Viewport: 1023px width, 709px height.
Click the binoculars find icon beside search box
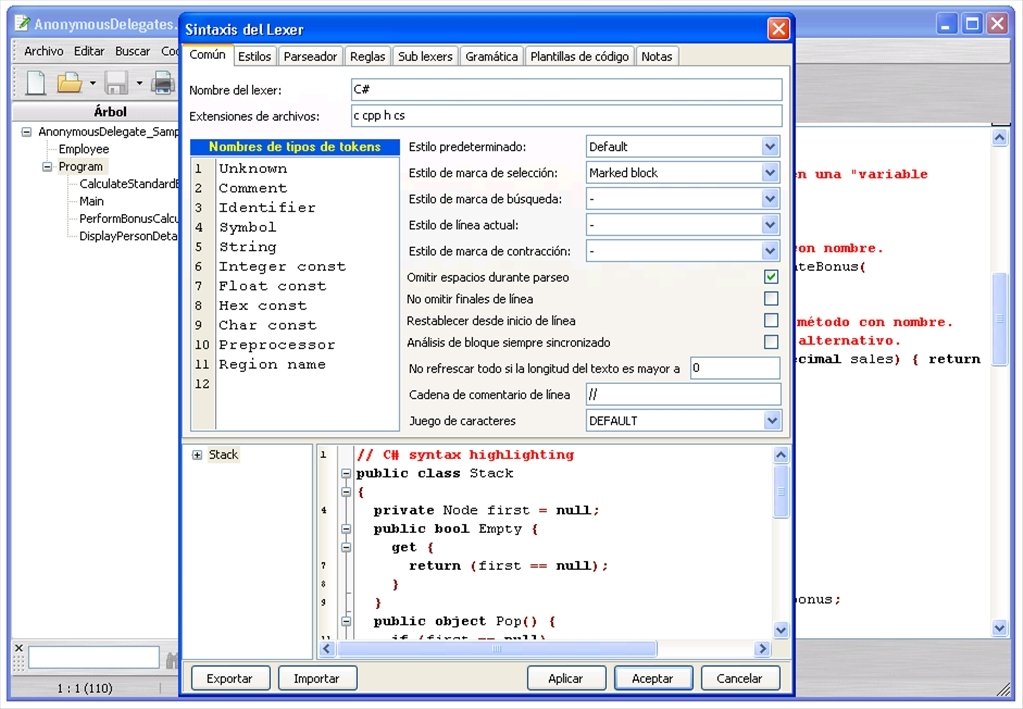(x=172, y=660)
